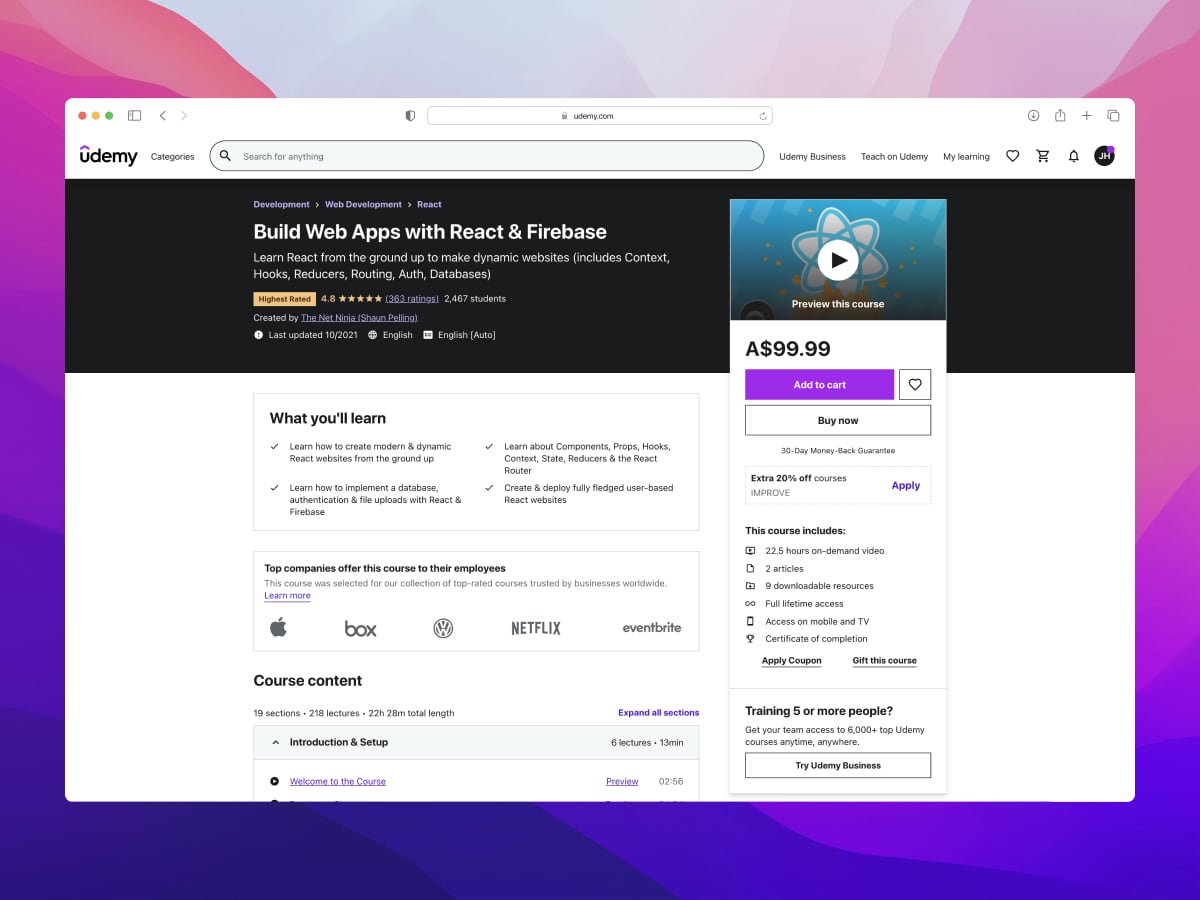
Task: Navigate to React breadcrumb
Action: click(x=429, y=204)
